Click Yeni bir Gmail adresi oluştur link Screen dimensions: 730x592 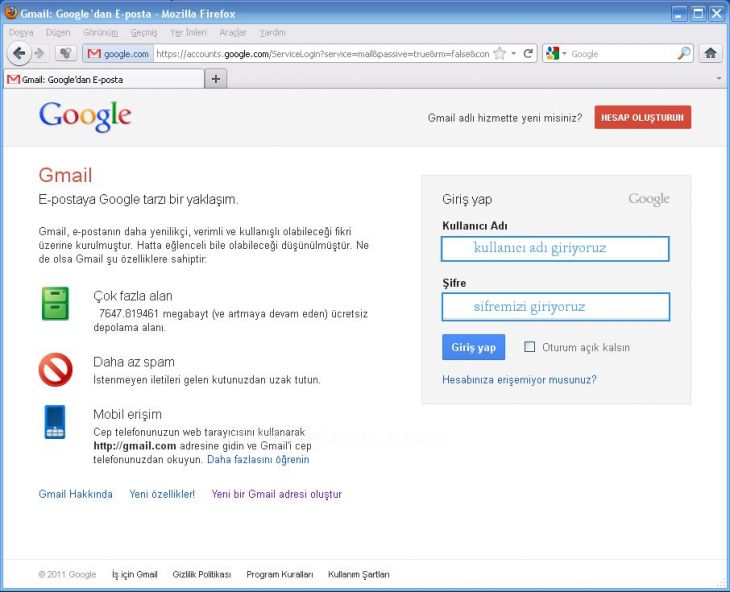click(x=277, y=494)
